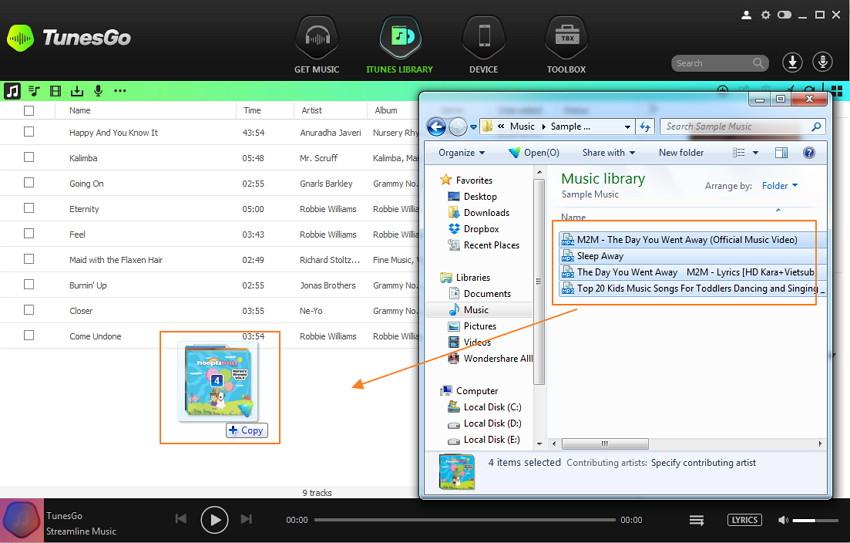Sort tracks by Time column header

click(252, 111)
